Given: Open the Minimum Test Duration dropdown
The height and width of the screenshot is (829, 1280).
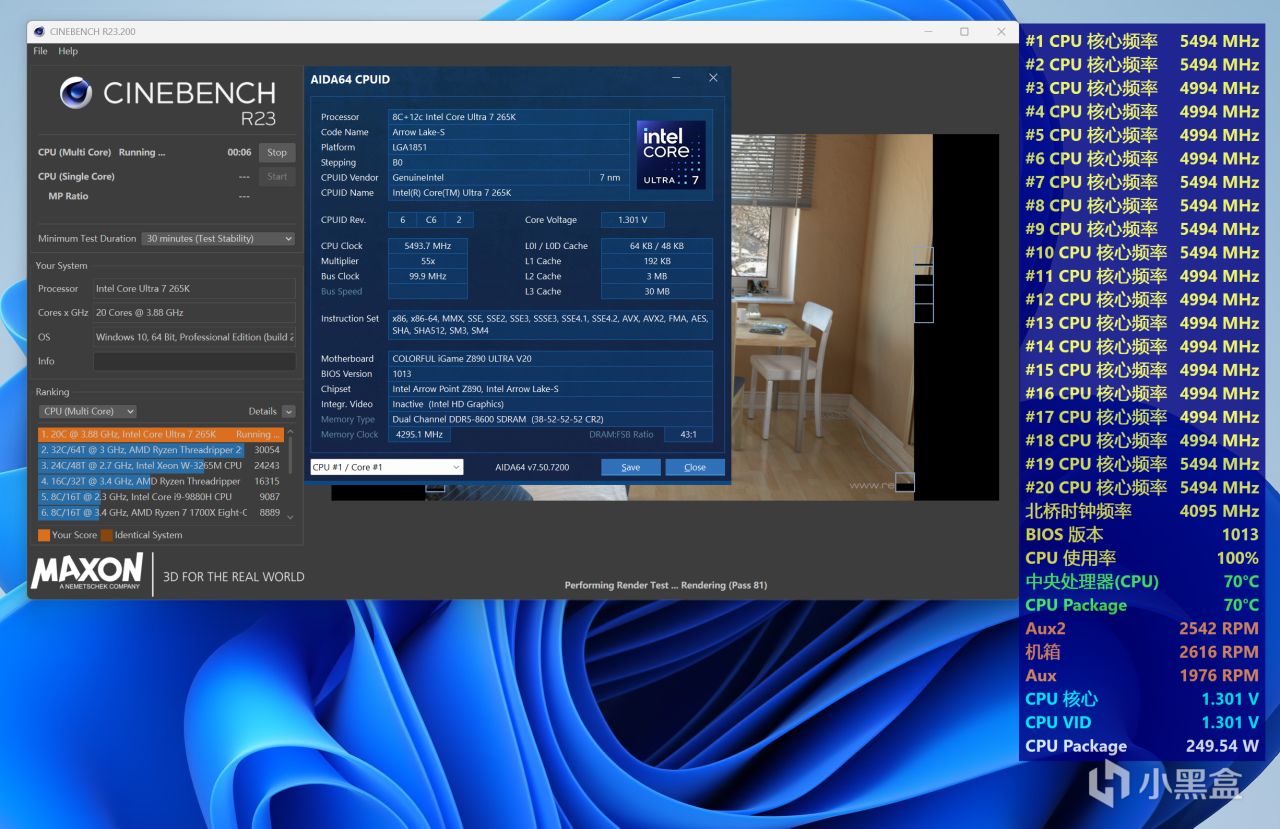Looking at the screenshot, I should pyautogui.click(x=219, y=239).
